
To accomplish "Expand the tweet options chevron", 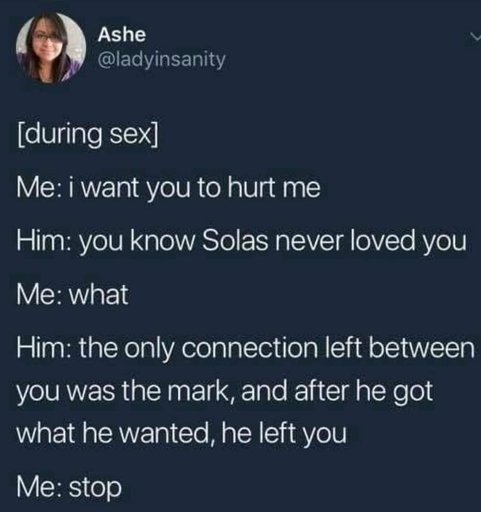I will pos(475,35).
